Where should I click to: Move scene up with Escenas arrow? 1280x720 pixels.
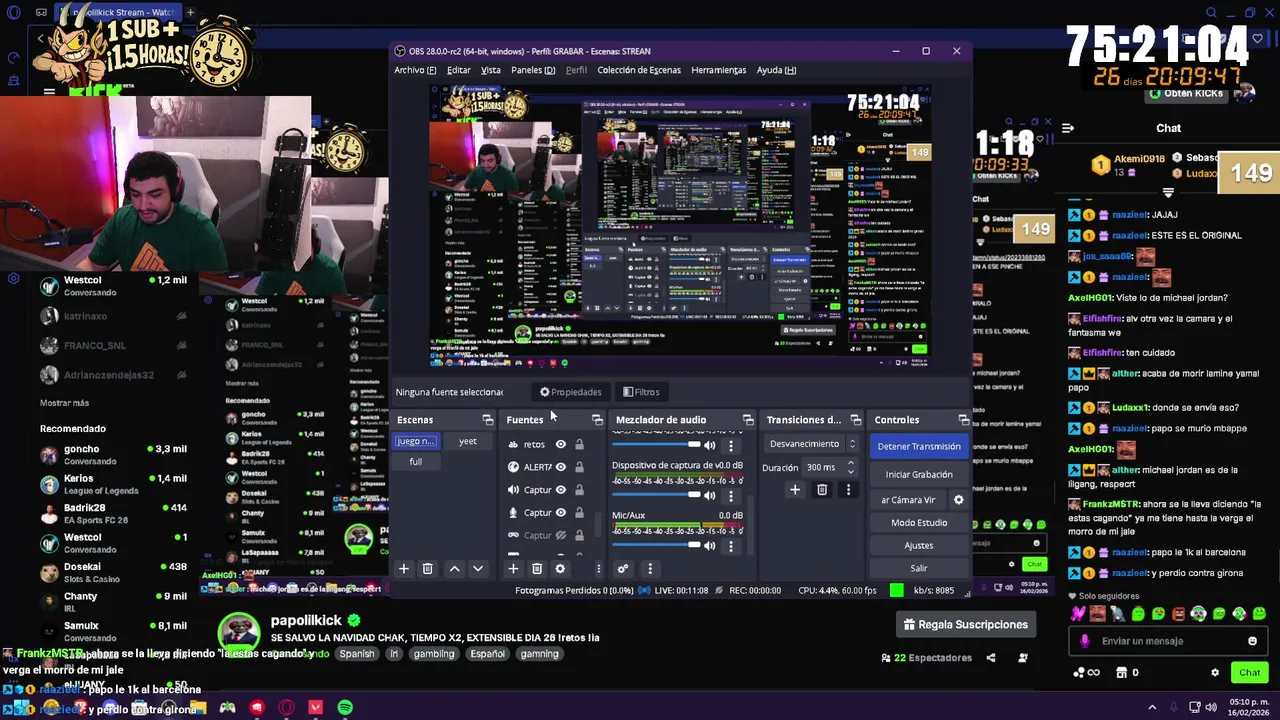coord(454,569)
